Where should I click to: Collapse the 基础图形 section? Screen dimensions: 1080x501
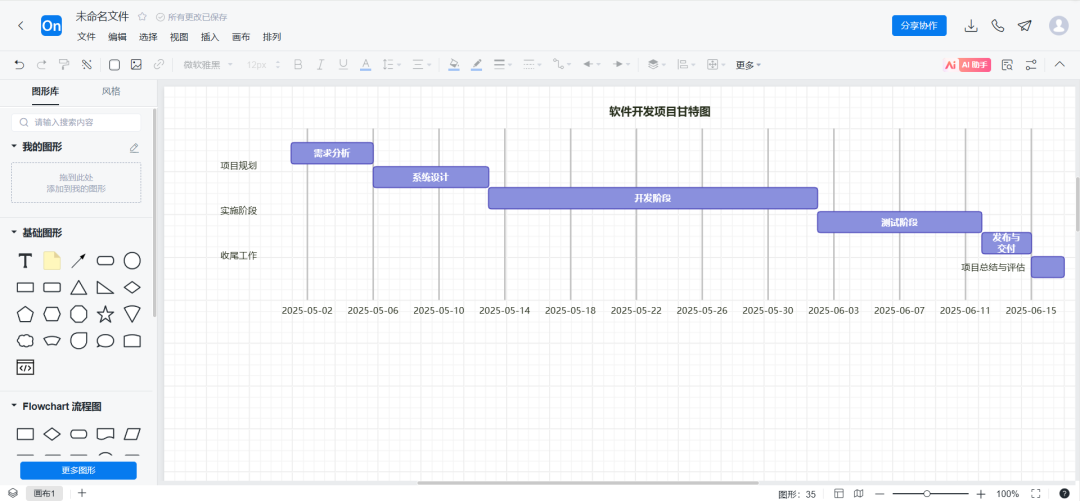14,232
